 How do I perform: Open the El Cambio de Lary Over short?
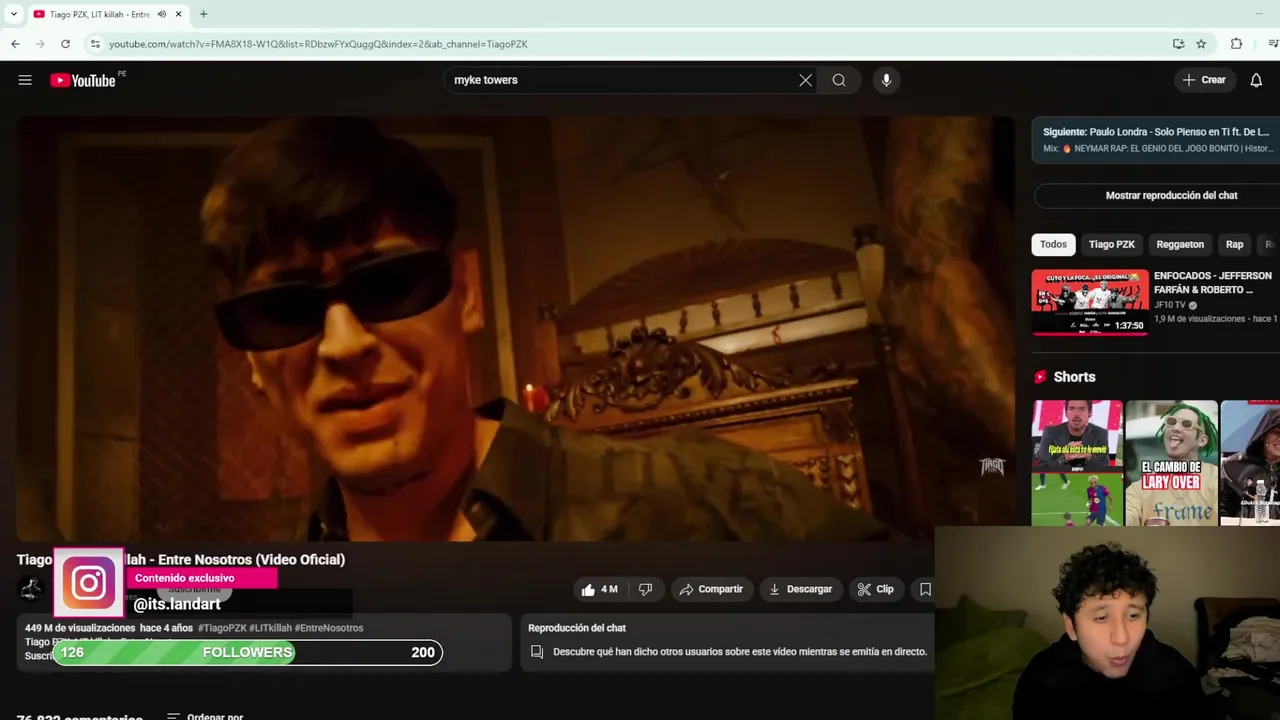(1171, 463)
